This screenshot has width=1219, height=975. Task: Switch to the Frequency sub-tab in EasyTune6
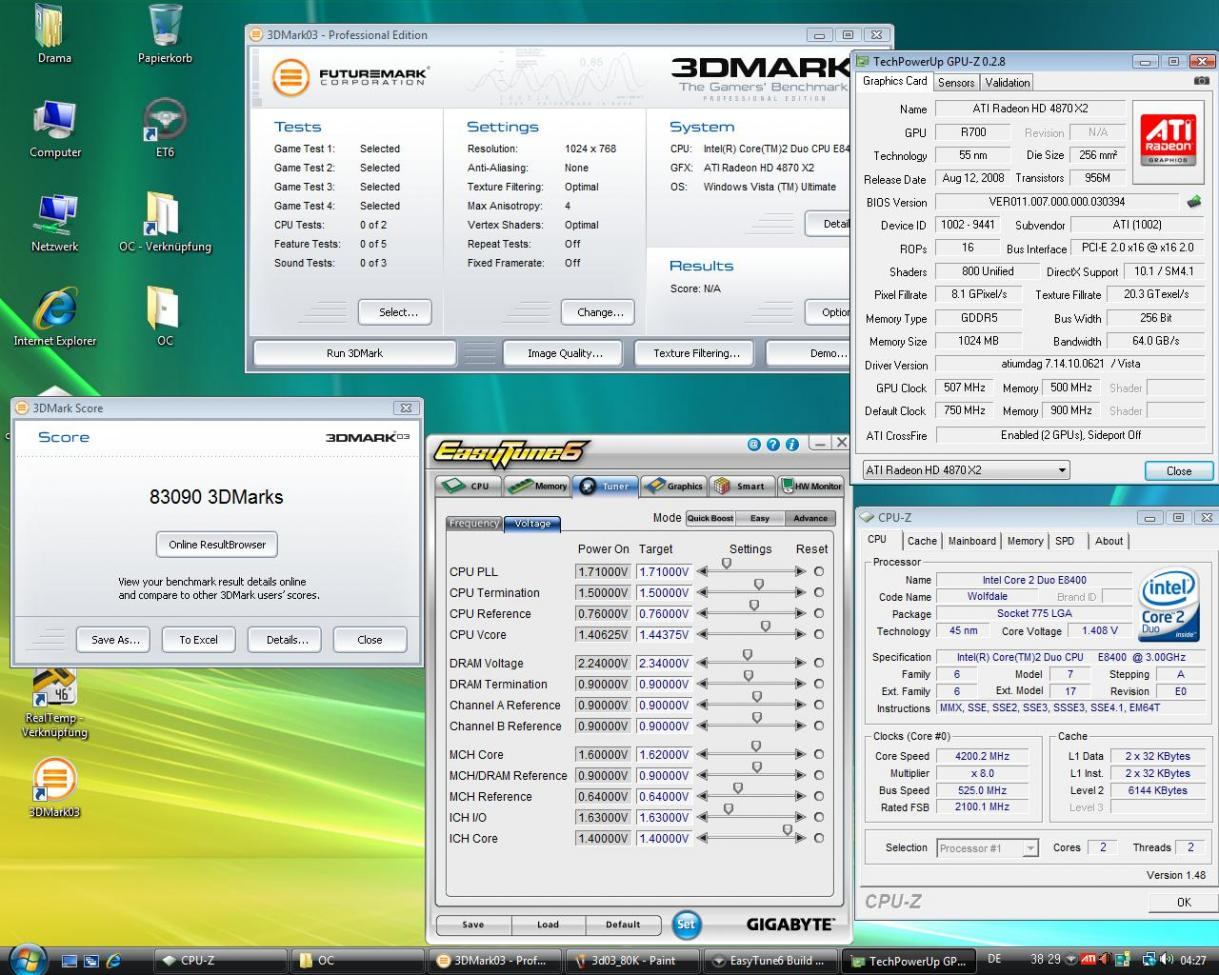[475, 524]
